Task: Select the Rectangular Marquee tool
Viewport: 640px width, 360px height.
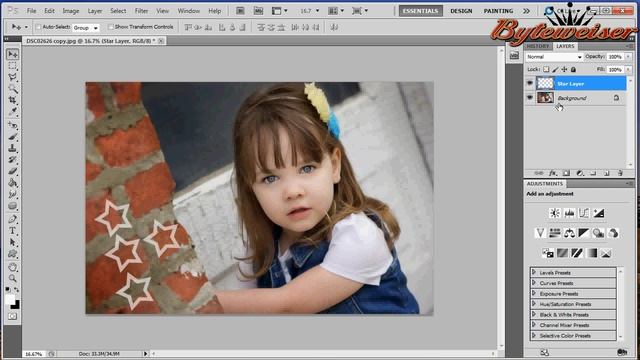Action: (x=13, y=66)
